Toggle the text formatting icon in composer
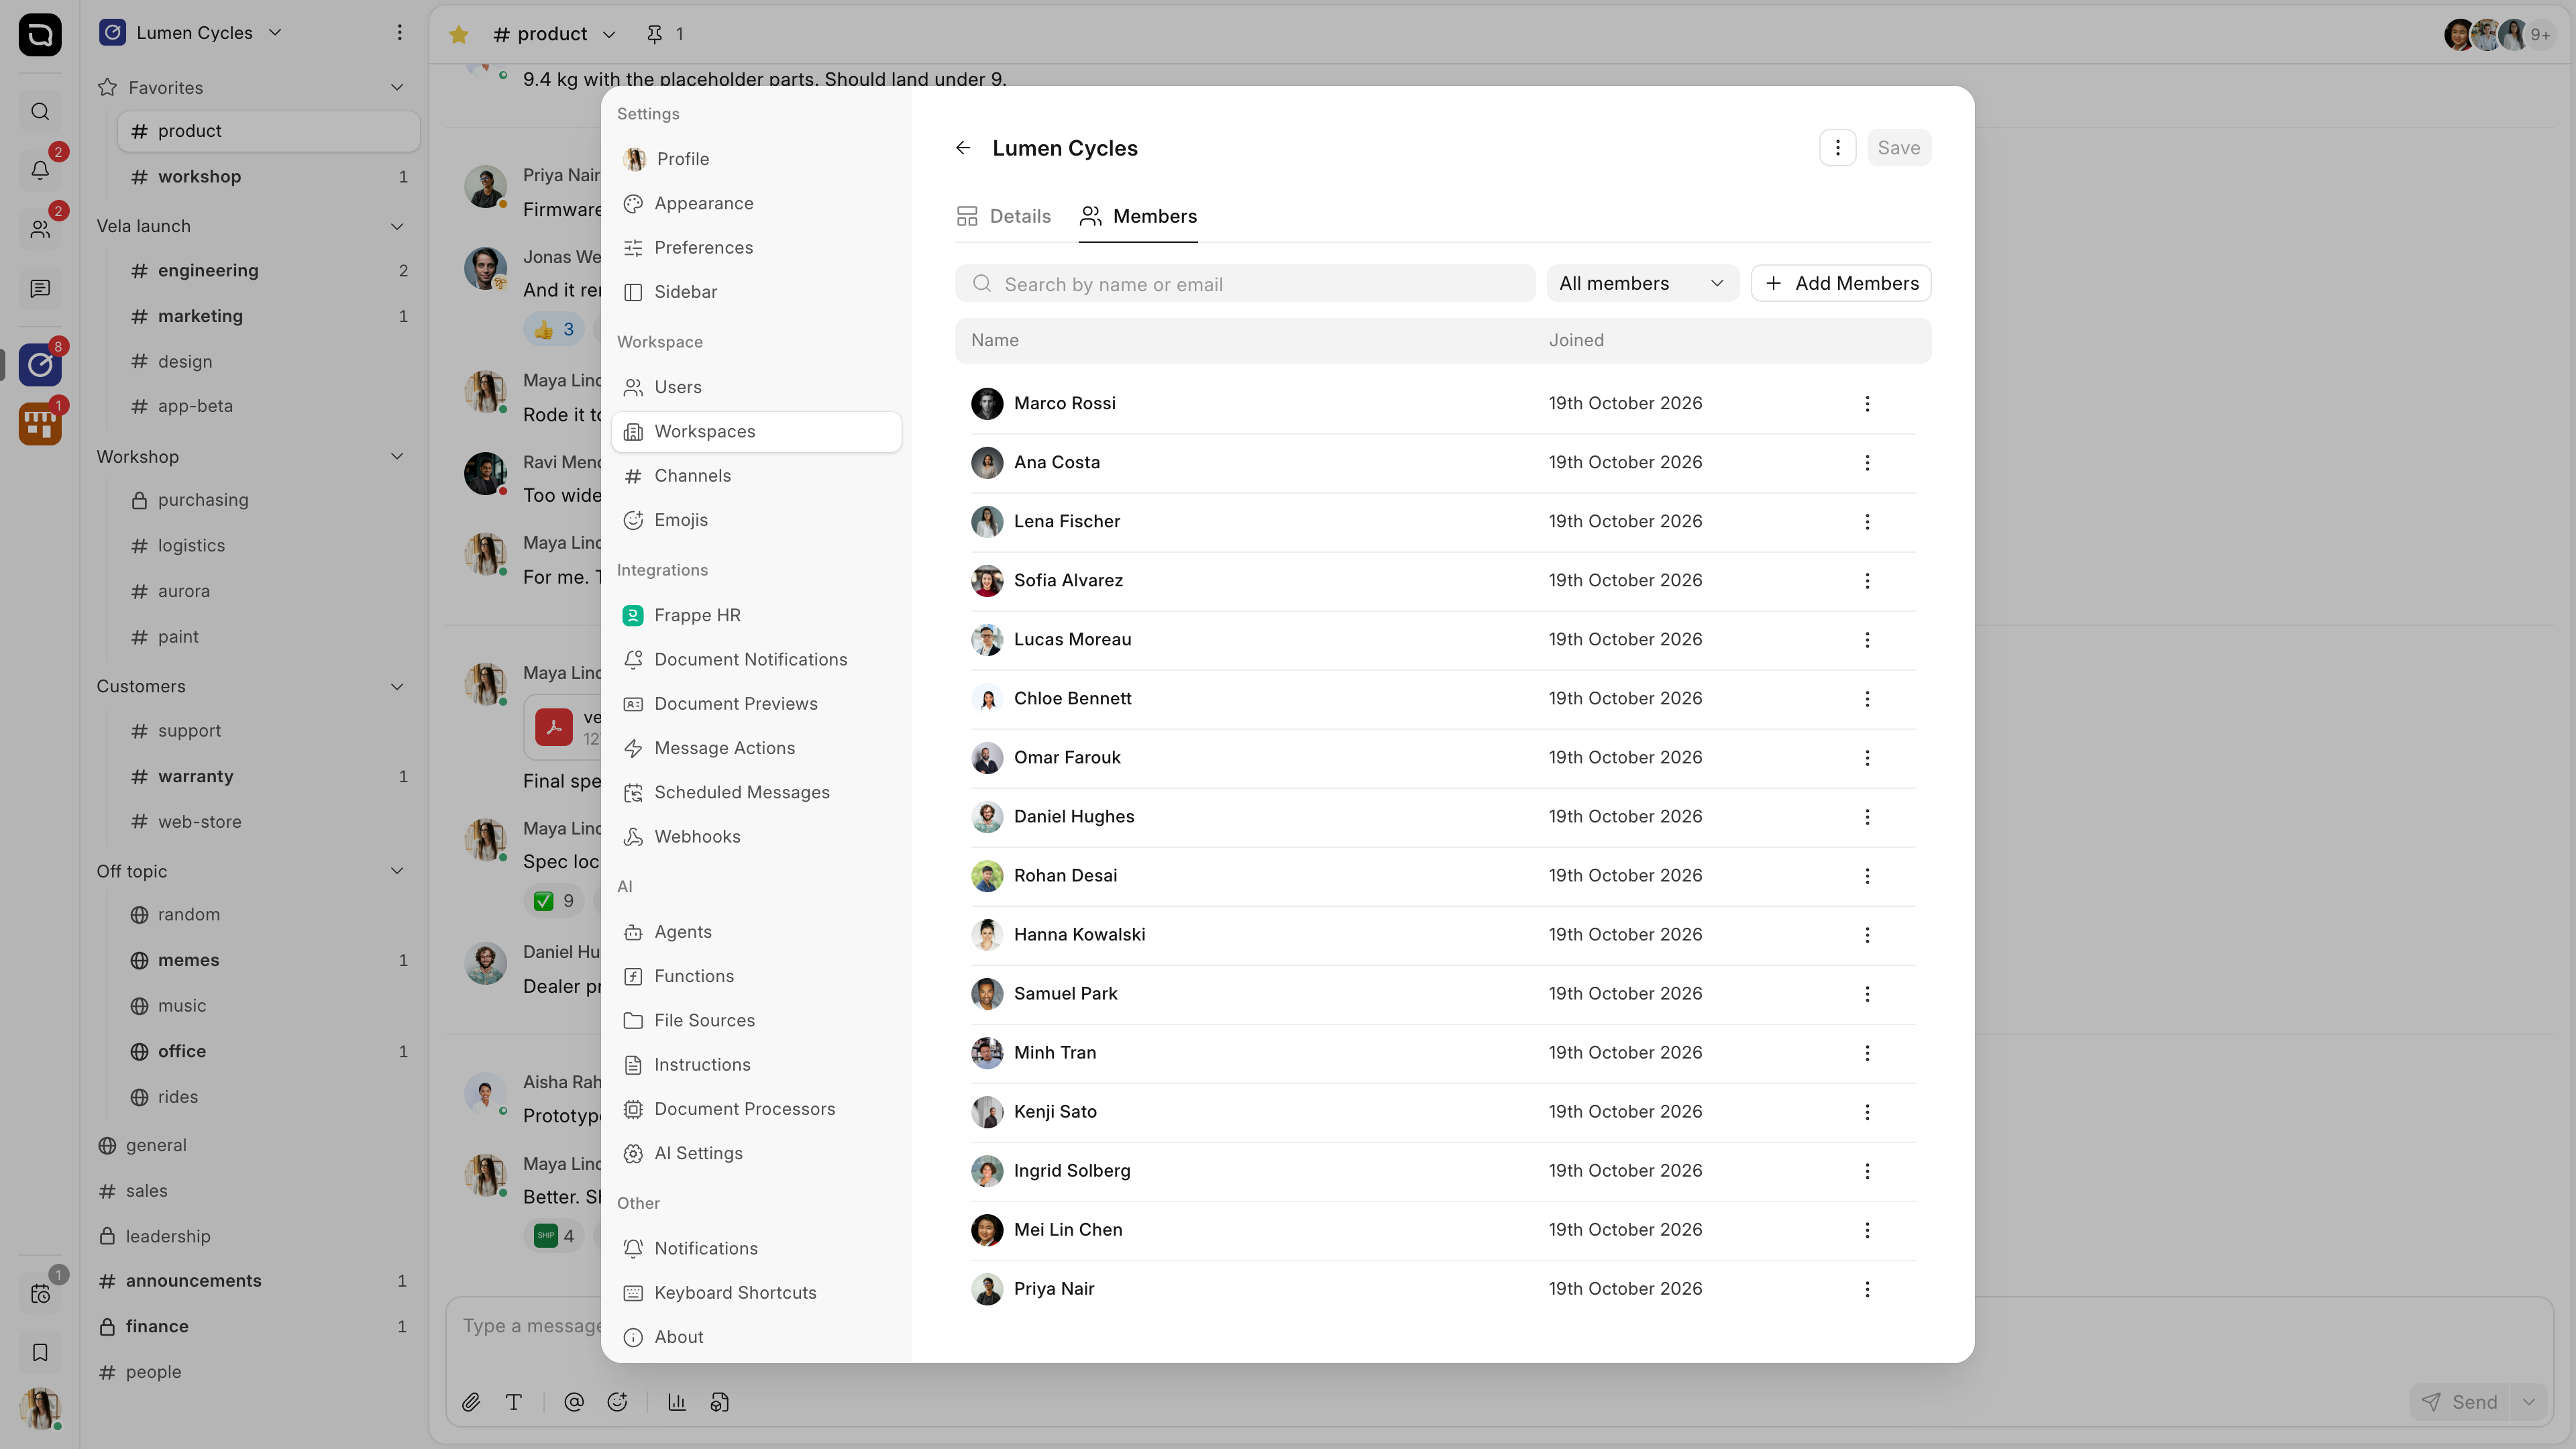The height and width of the screenshot is (1449, 2576). point(514,1402)
